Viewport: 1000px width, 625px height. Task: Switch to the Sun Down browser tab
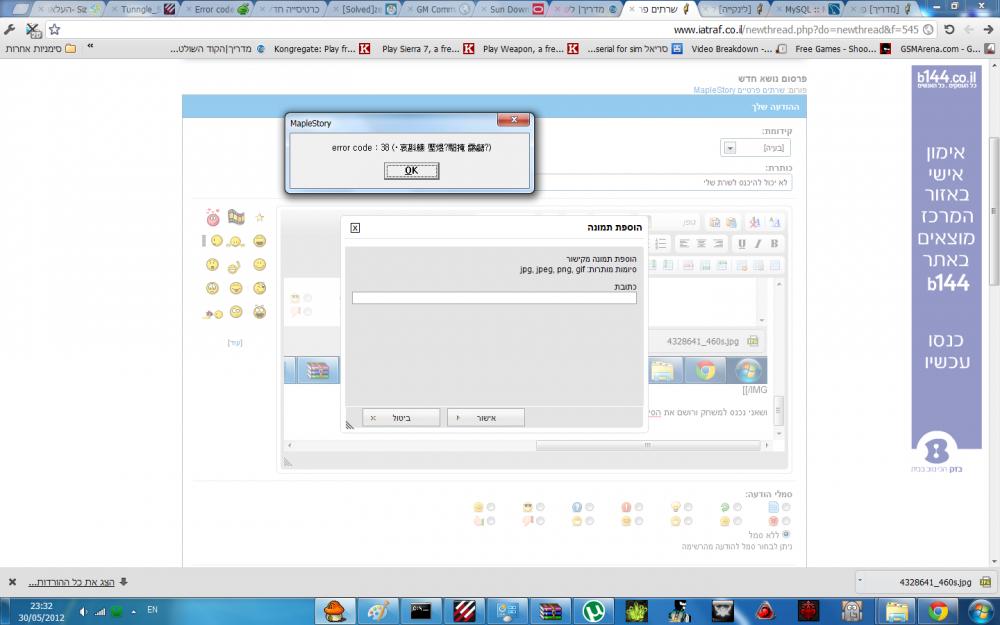coord(514,9)
